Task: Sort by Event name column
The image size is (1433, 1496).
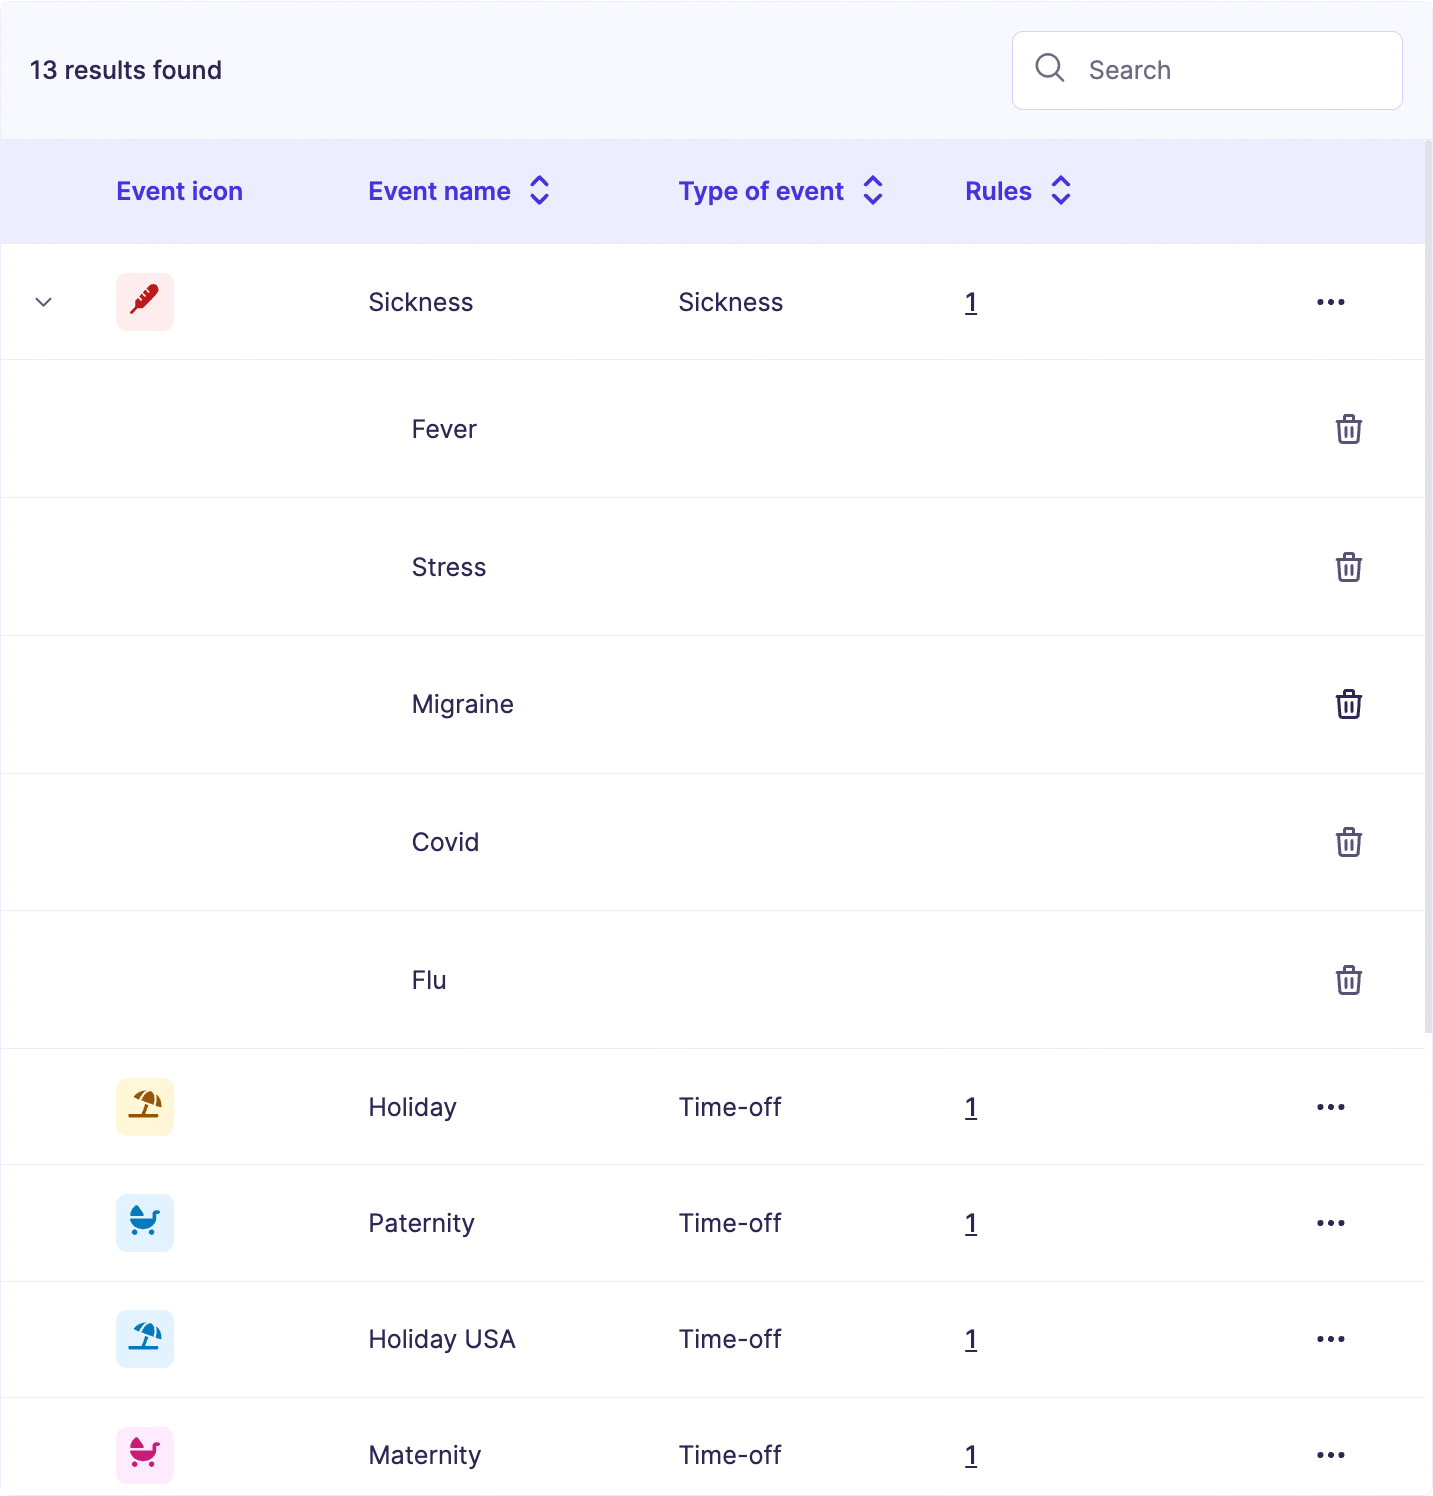Action: (x=539, y=191)
